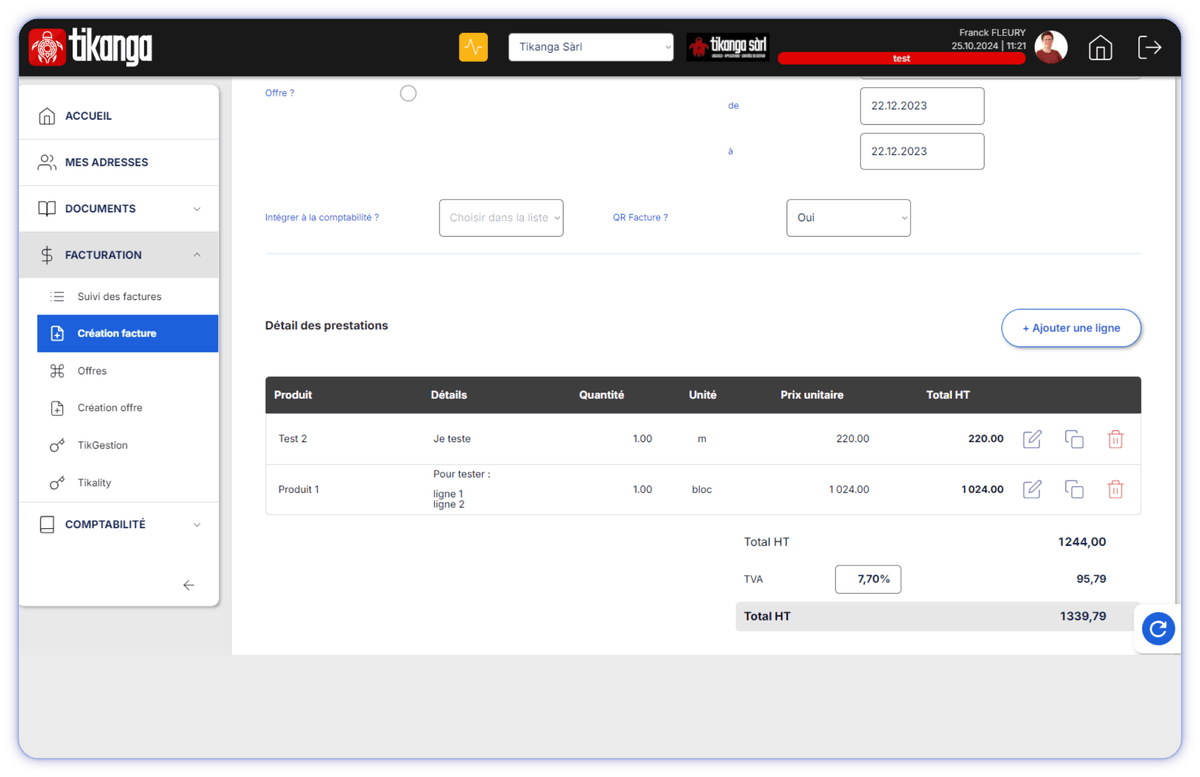1200x777 pixels.
Task: Click the blue refresh button
Action: pos(1158,629)
